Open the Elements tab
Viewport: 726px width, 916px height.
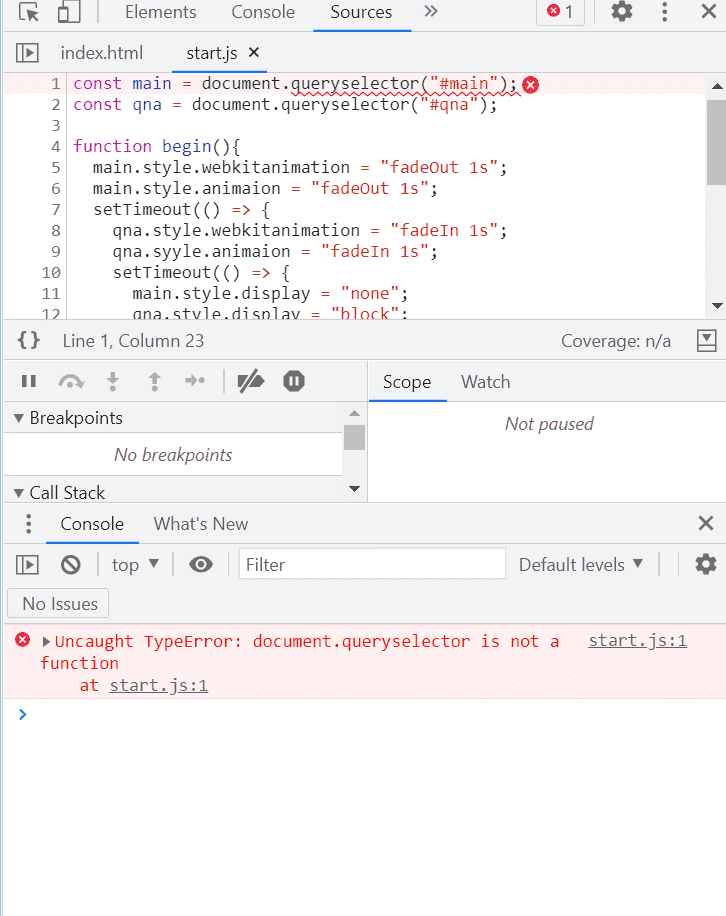pos(161,12)
